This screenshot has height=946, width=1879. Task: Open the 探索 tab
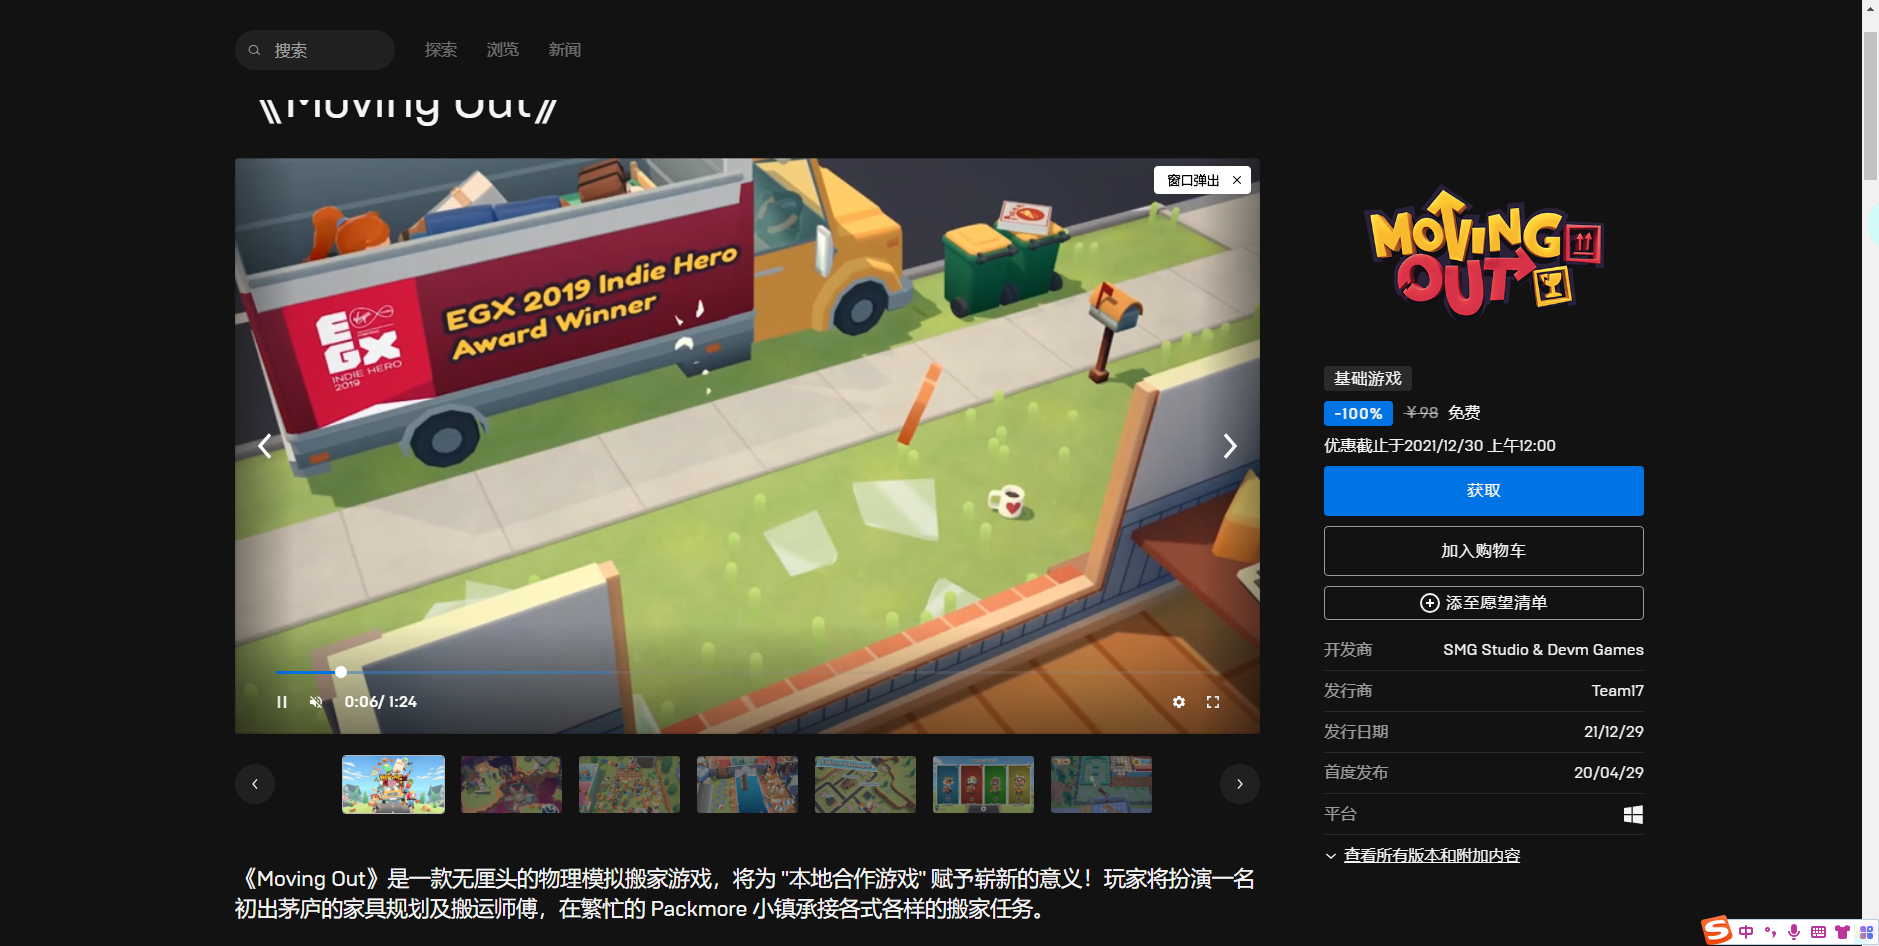tap(441, 50)
